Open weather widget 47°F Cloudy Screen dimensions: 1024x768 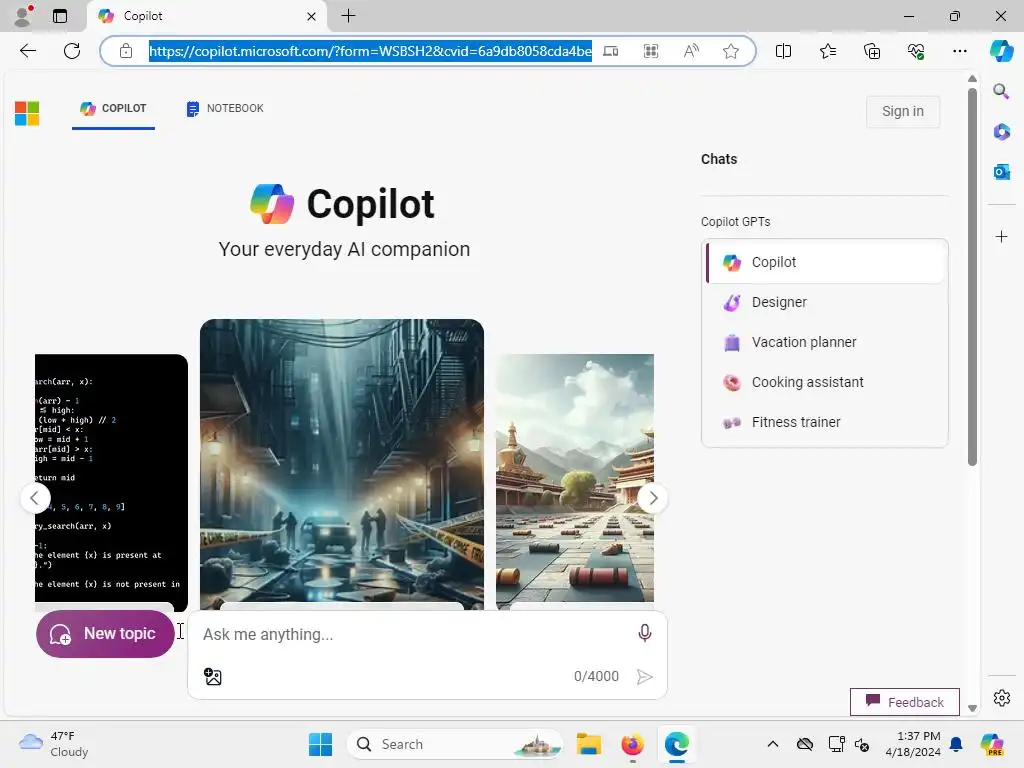click(54, 744)
